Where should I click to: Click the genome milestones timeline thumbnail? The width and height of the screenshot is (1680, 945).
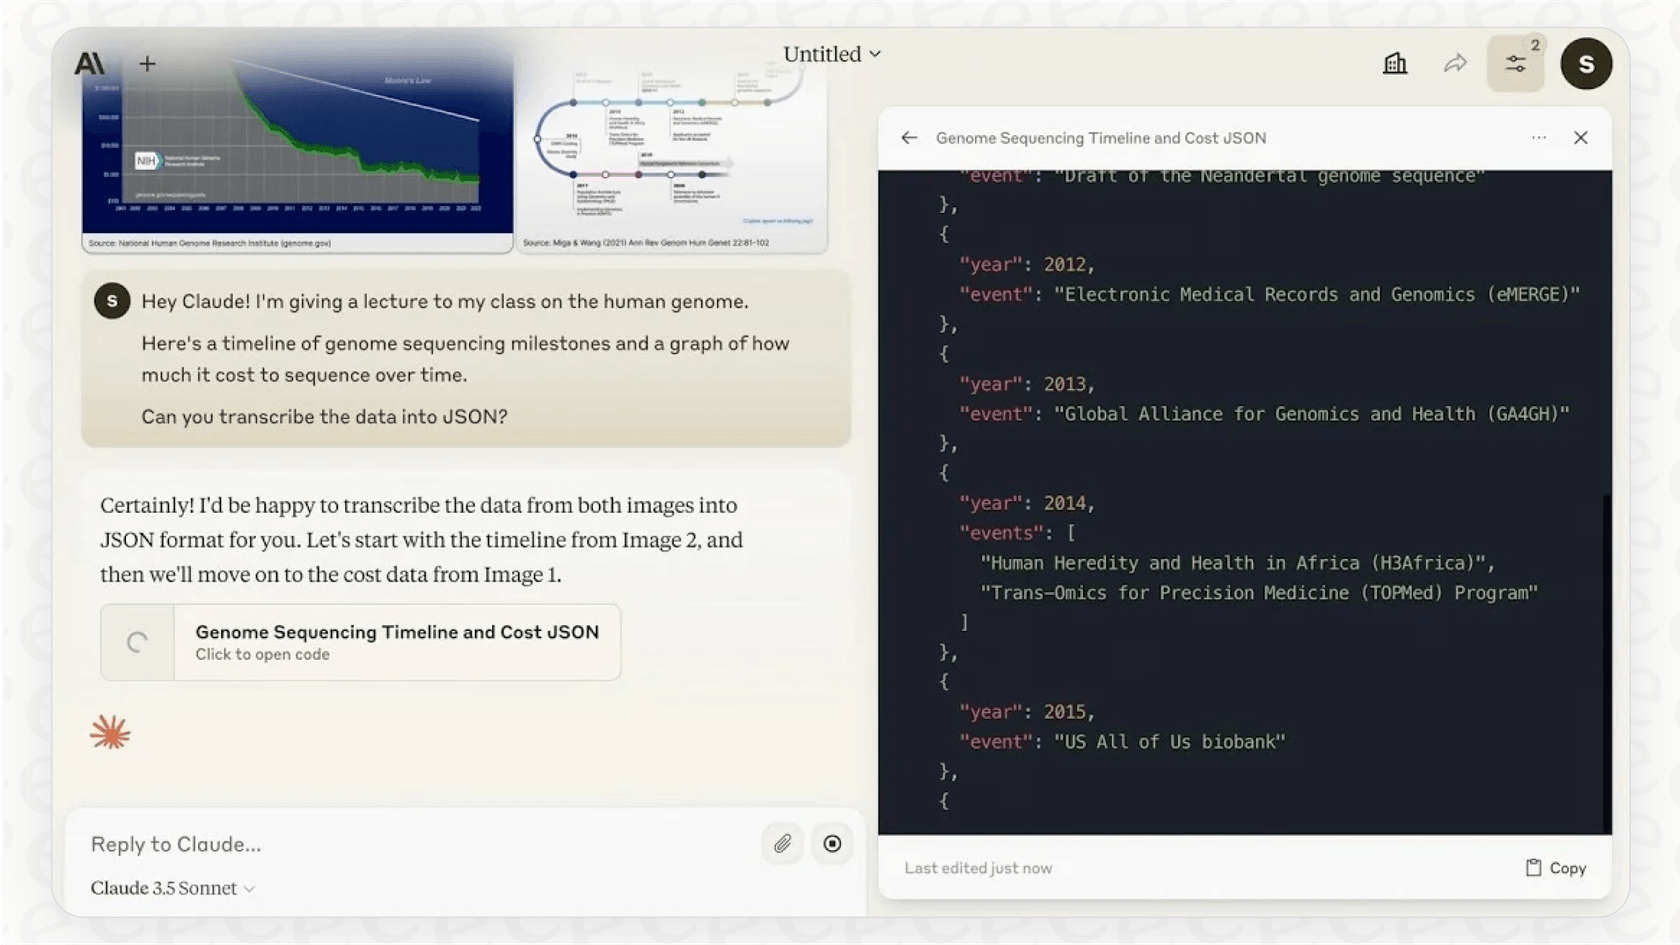673,150
